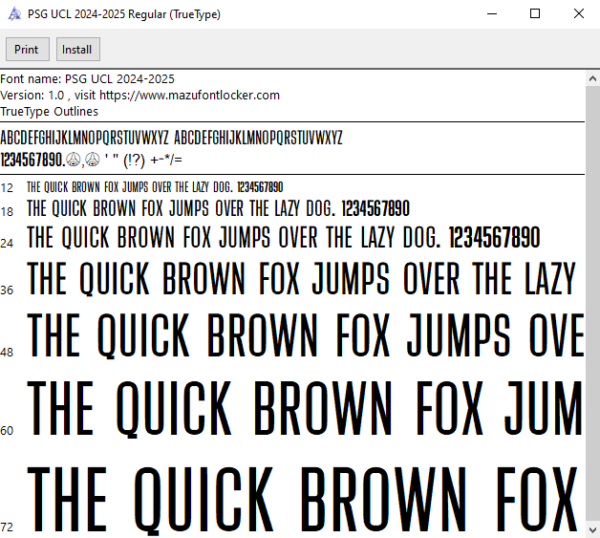The height and width of the screenshot is (538, 600).
Task: Click the window title 'PSG UCL 2024-2025 Regular (TrueType)'
Action: click(x=124, y=14)
